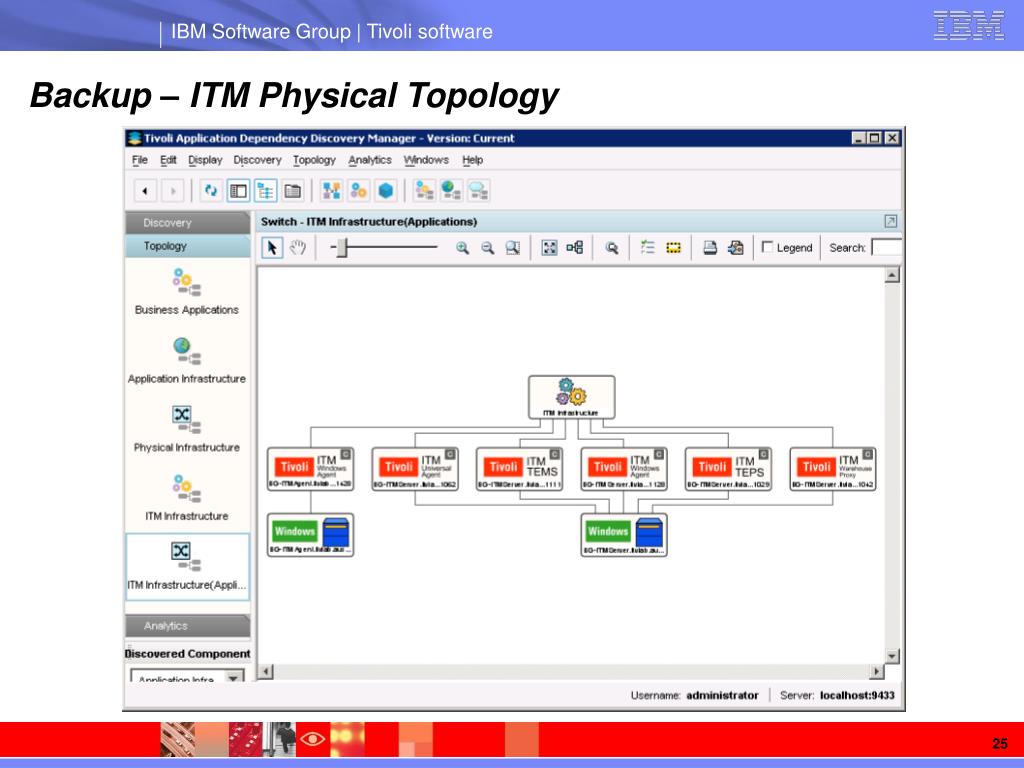Toggle the side panel layout icon
Image resolution: width=1024 pixels, height=768 pixels.
click(238, 191)
